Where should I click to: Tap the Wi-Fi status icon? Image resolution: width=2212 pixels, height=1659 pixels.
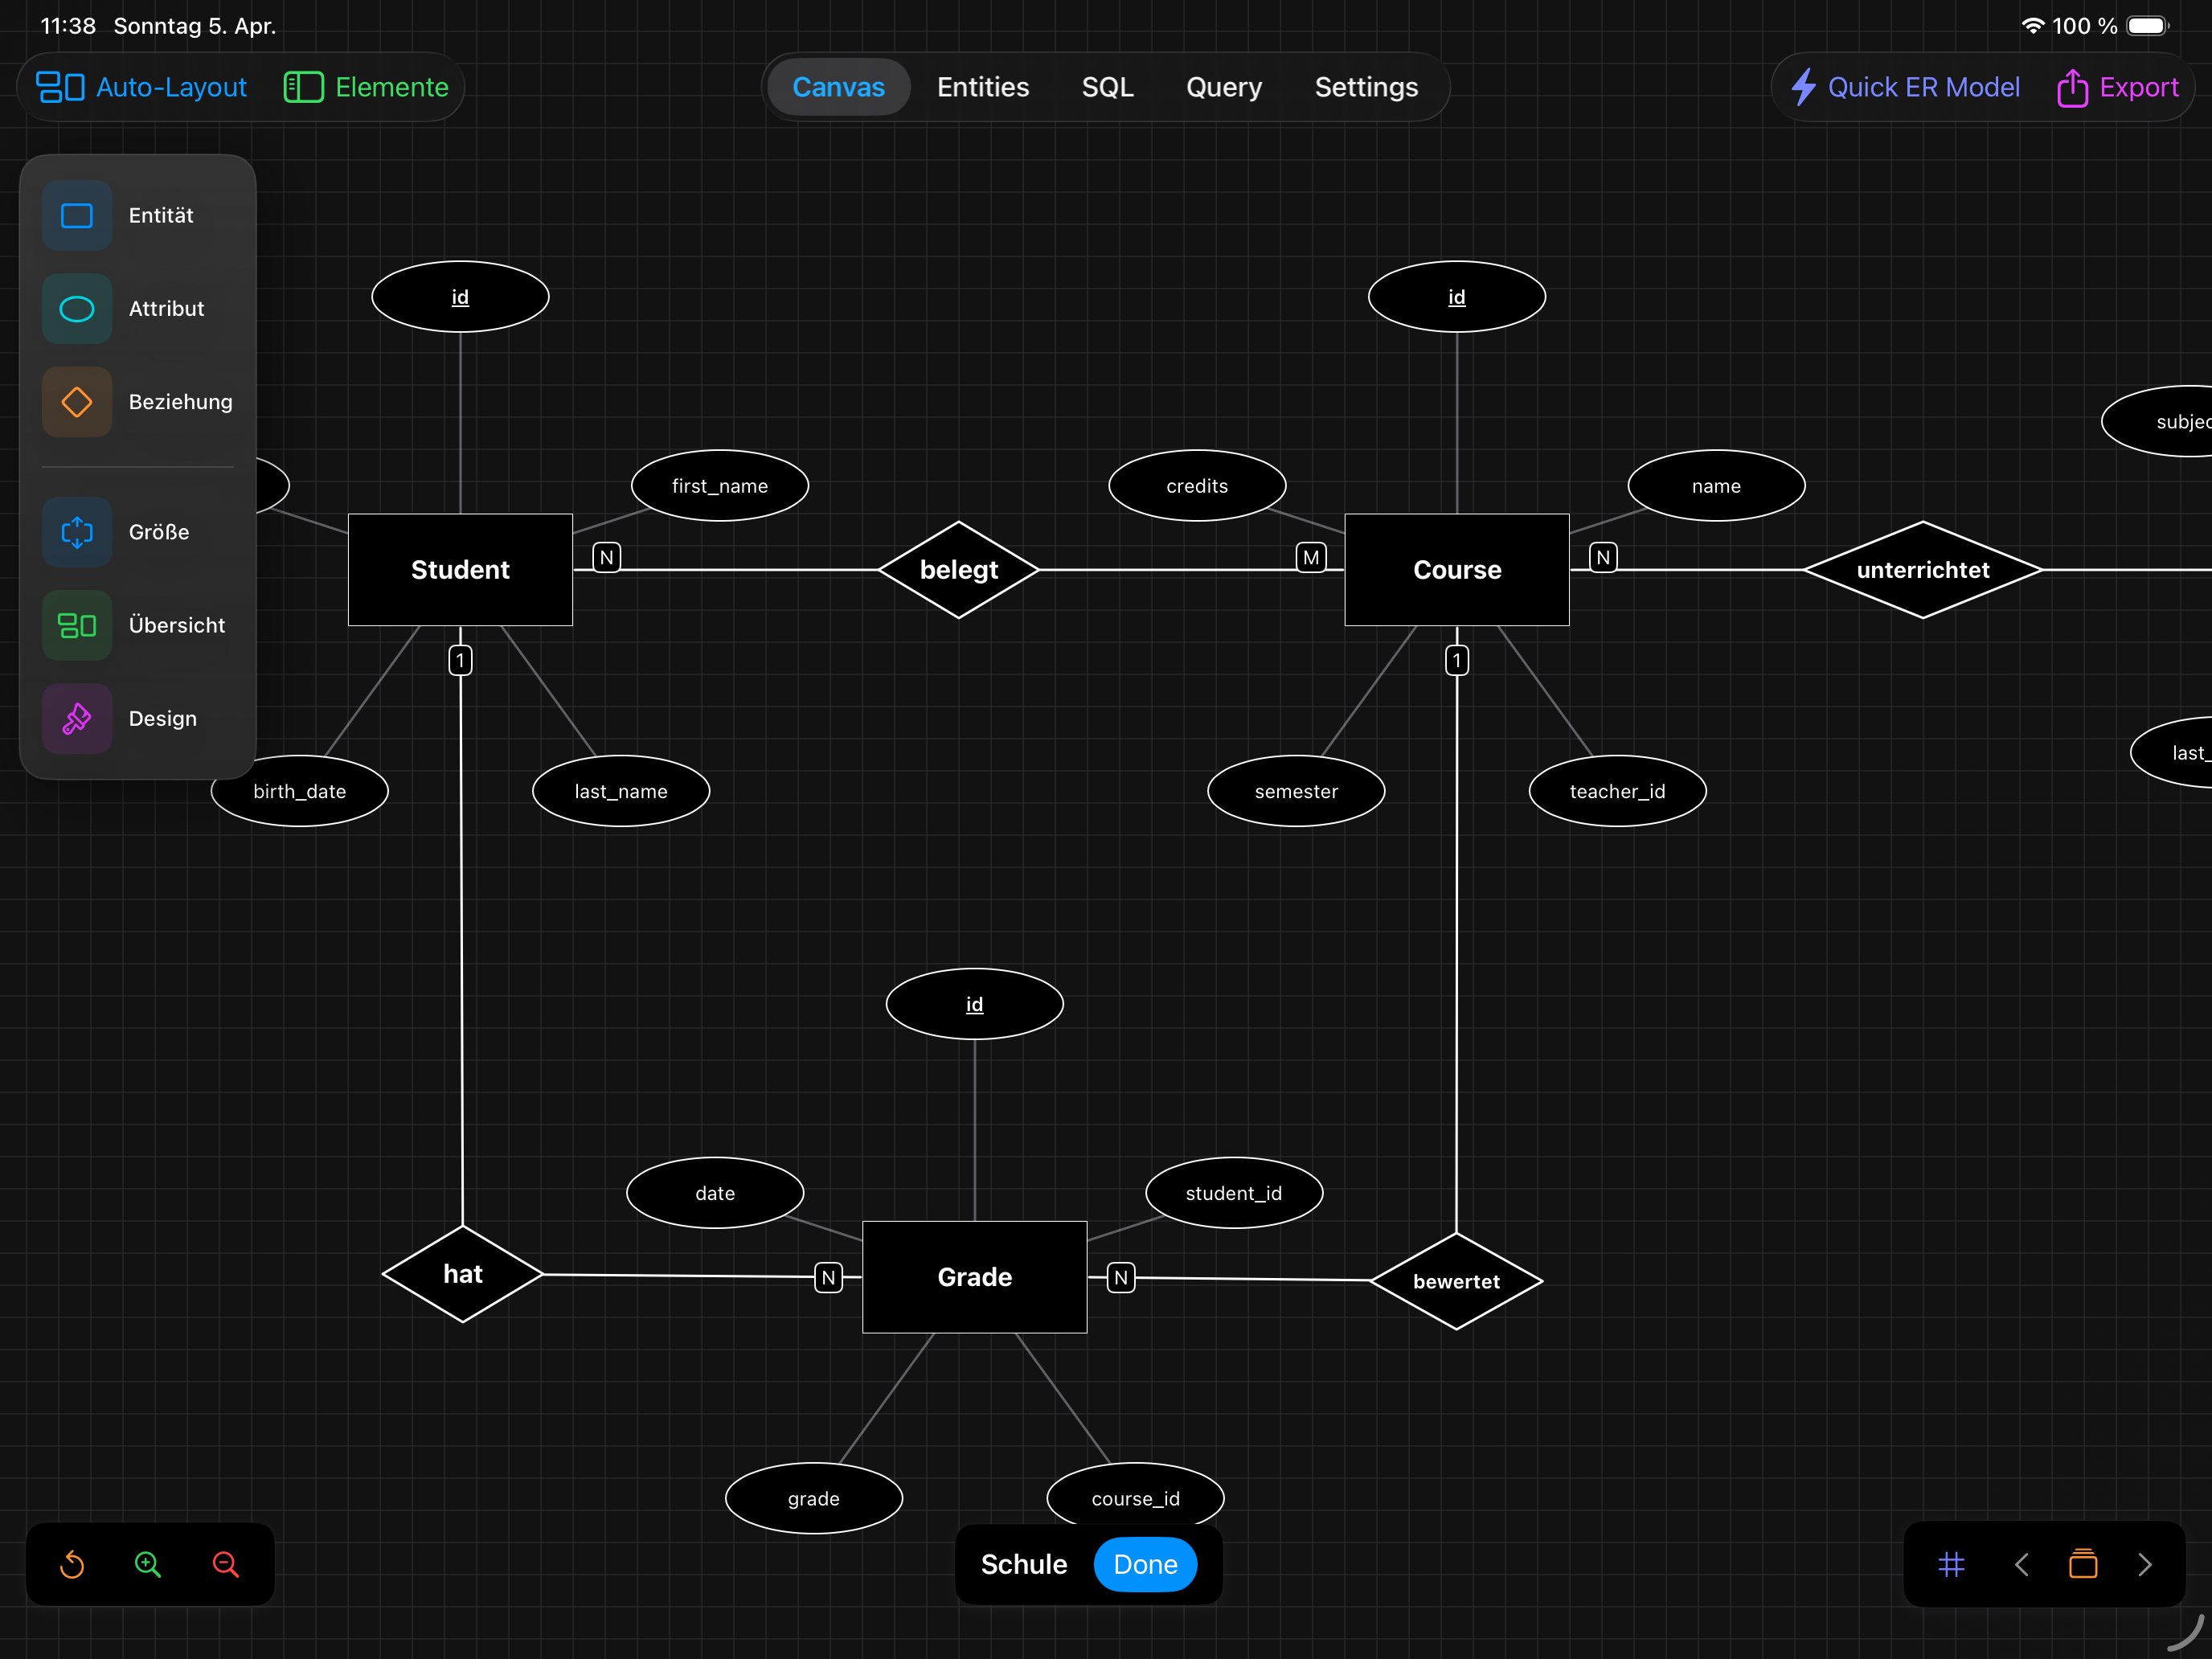[2032, 26]
